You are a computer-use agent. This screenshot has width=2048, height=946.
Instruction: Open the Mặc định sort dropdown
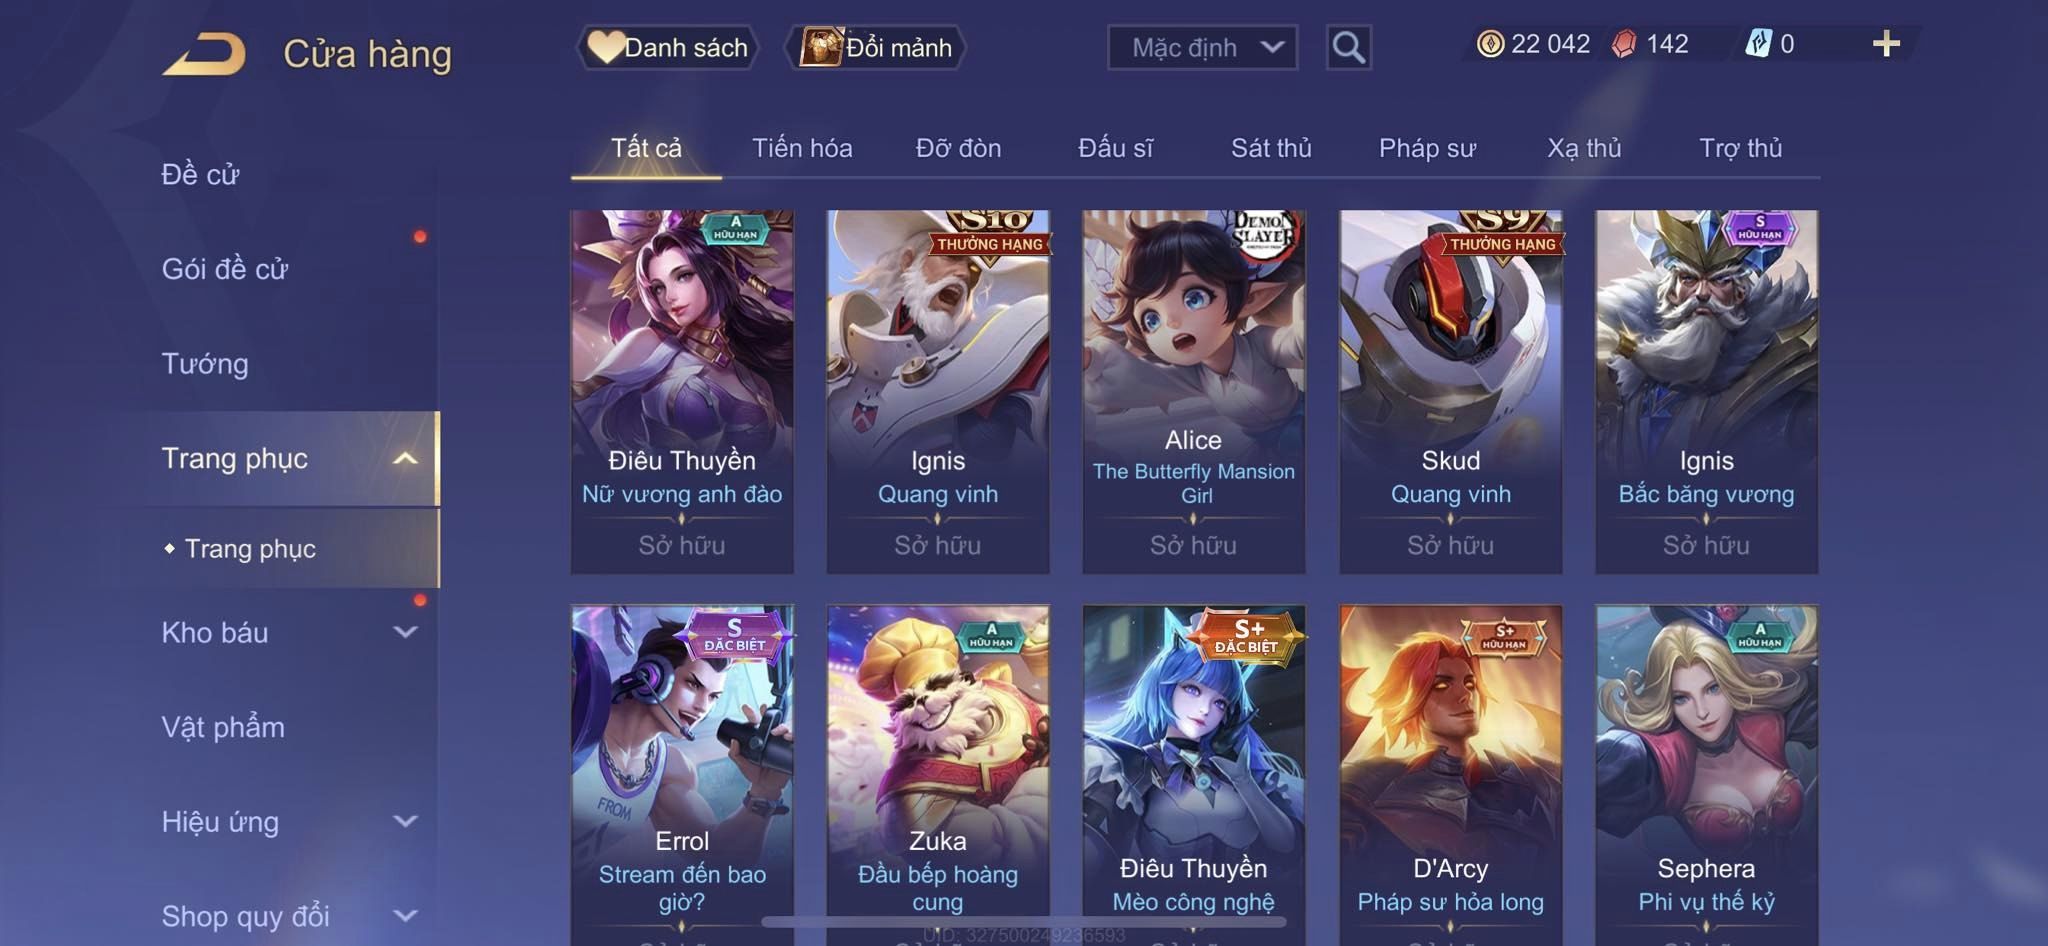[x=1202, y=47]
